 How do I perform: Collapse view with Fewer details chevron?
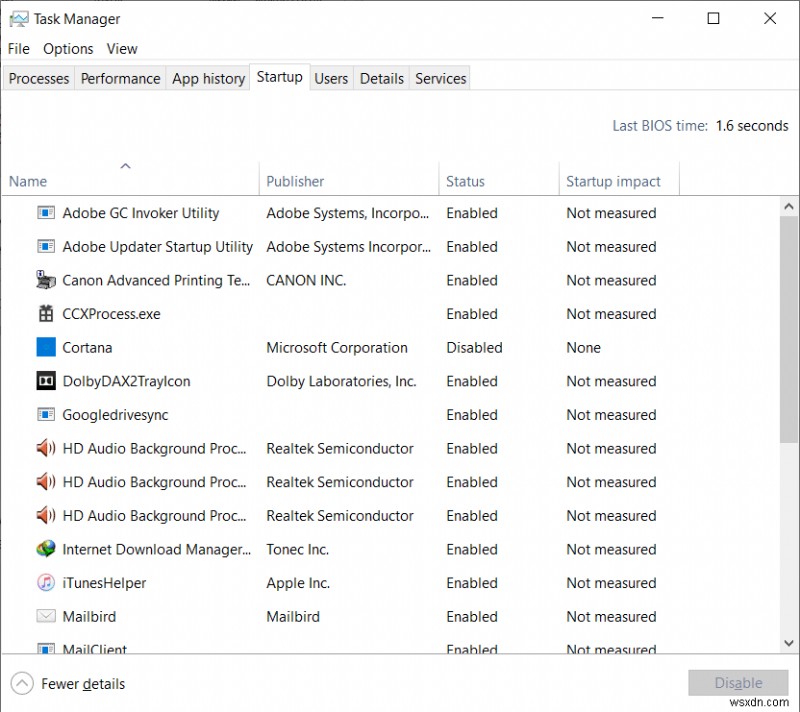point(21,684)
